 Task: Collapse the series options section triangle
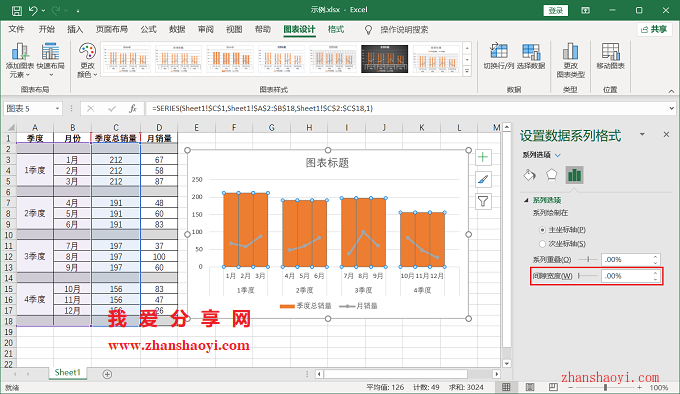point(526,200)
